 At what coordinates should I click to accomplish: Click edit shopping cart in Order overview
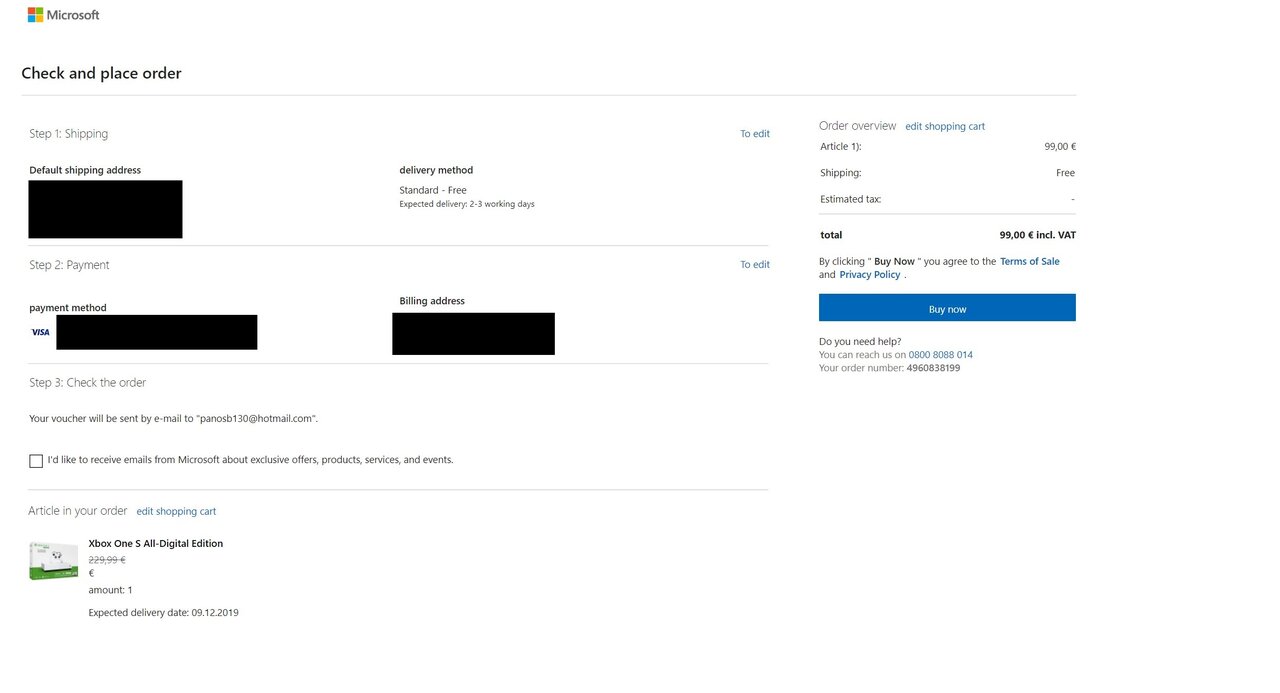point(945,127)
